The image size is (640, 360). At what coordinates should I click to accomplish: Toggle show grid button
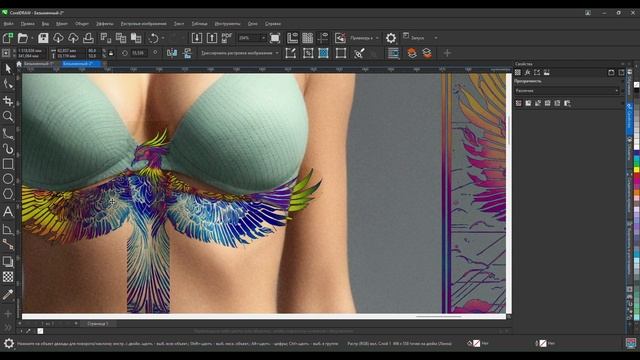click(308, 38)
